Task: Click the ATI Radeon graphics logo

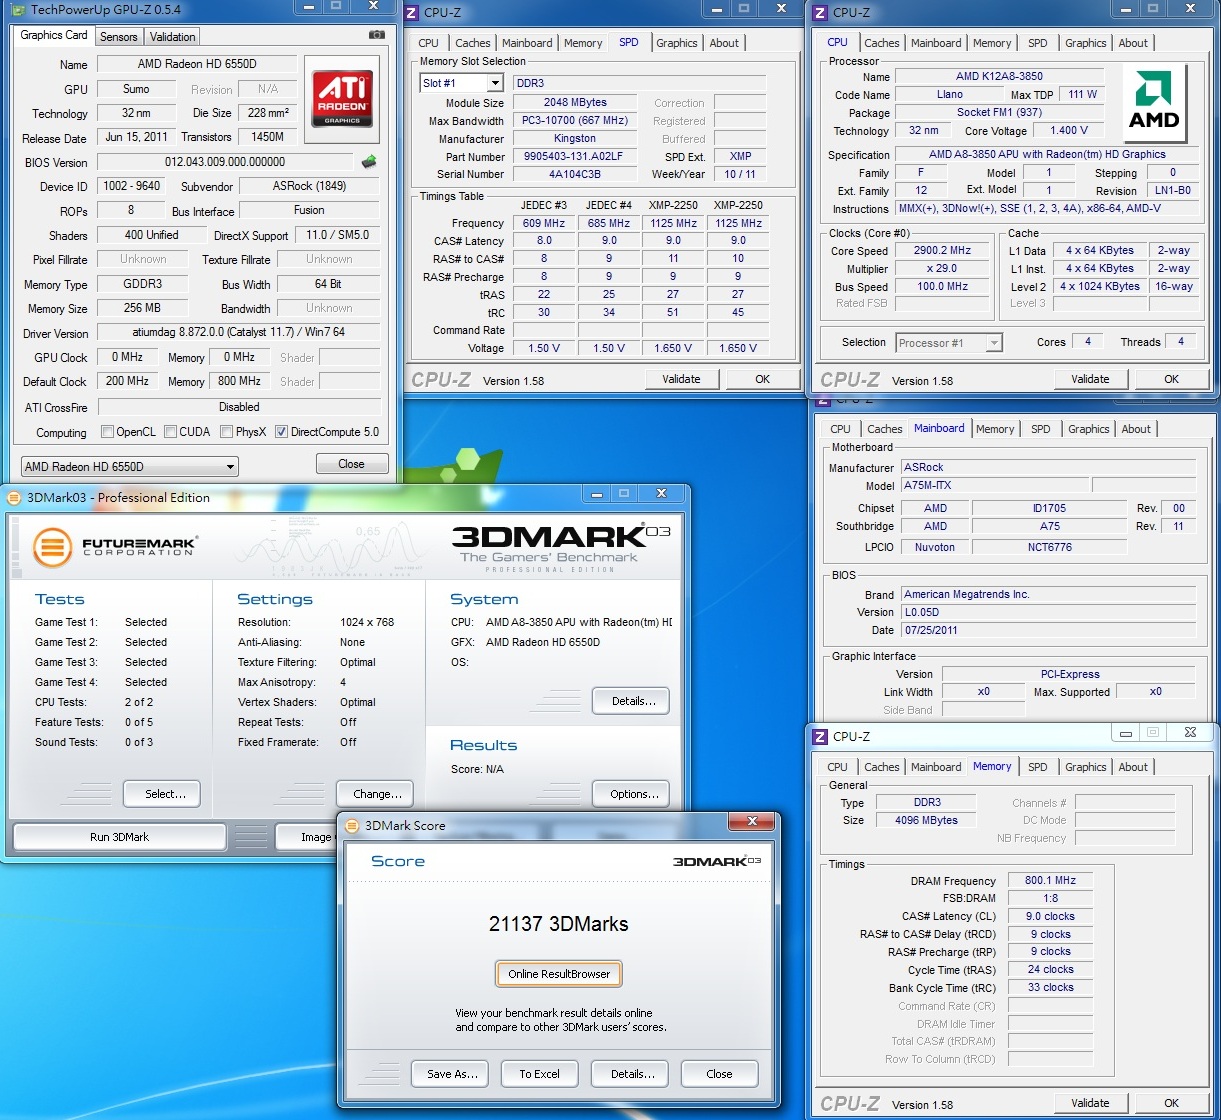Action: click(x=343, y=97)
